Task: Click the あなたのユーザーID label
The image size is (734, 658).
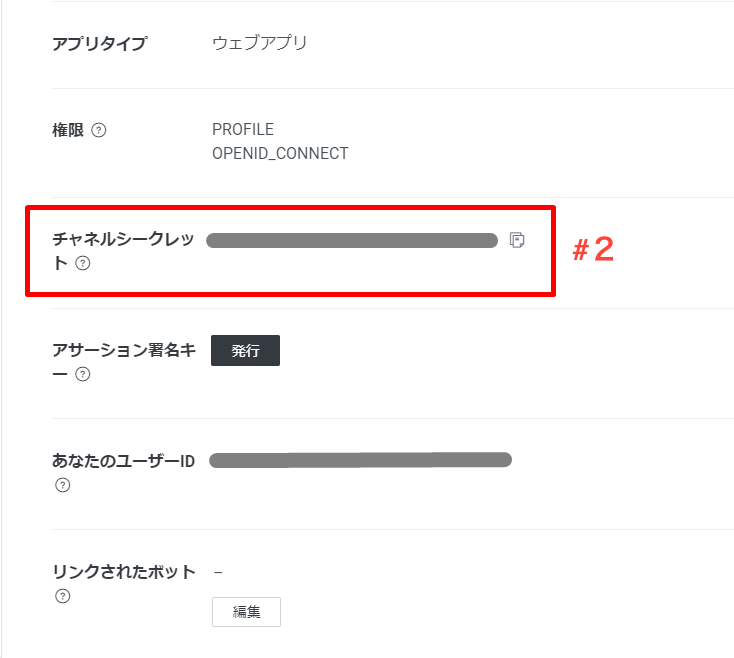Action: (x=123, y=461)
